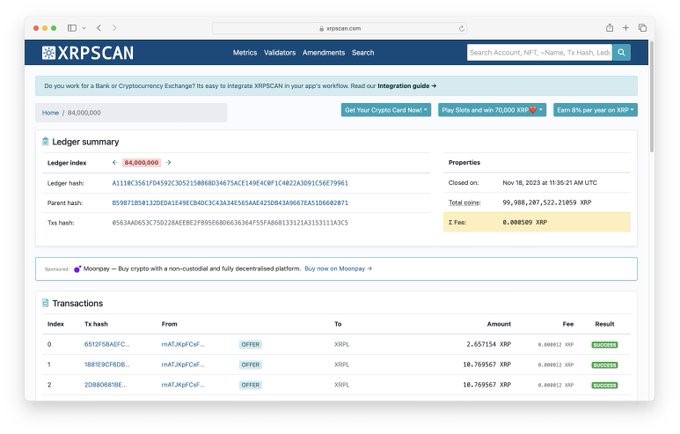
Task: Open the sidebar dropdown chevron
Action: click(x=84, y=28)
